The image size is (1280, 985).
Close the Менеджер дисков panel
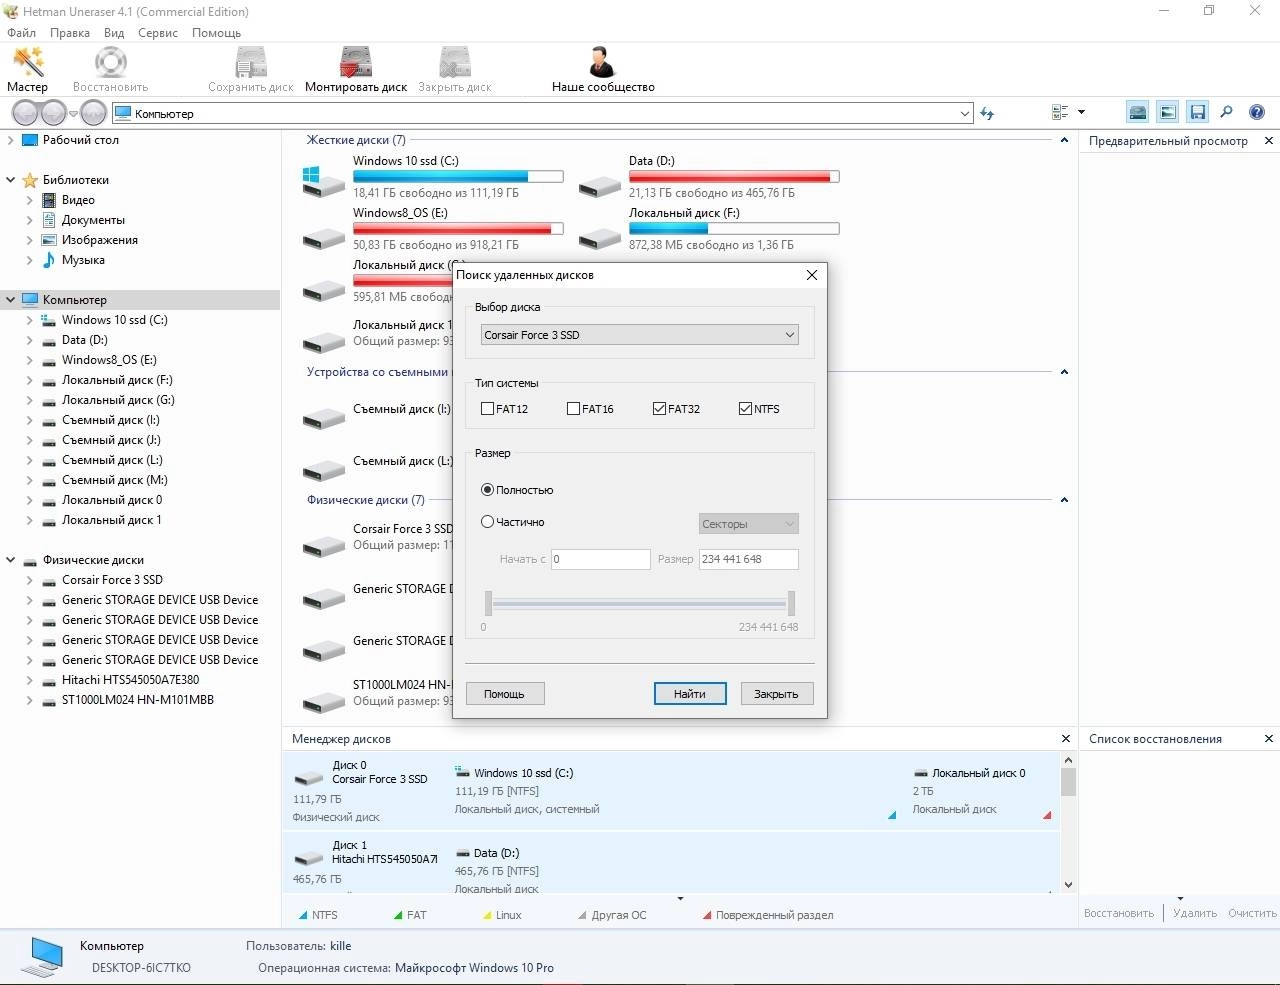point(1066,739)
